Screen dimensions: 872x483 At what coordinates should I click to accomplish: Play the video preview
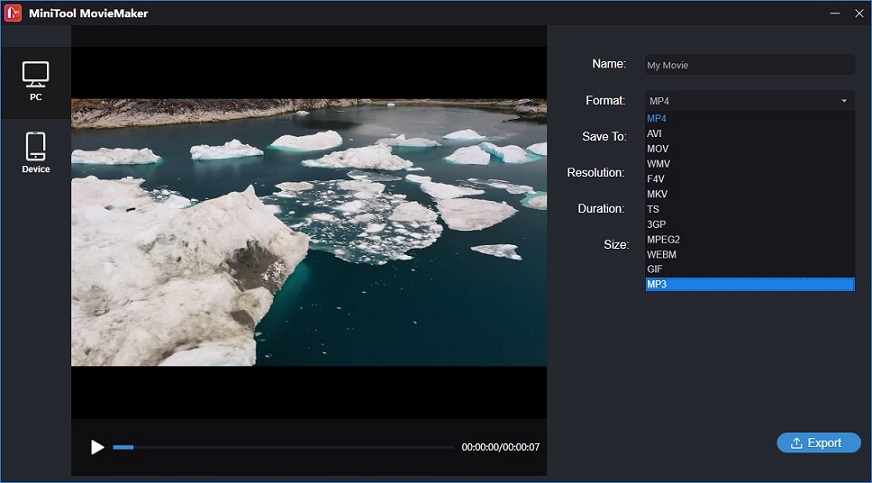tap(97, 447)
